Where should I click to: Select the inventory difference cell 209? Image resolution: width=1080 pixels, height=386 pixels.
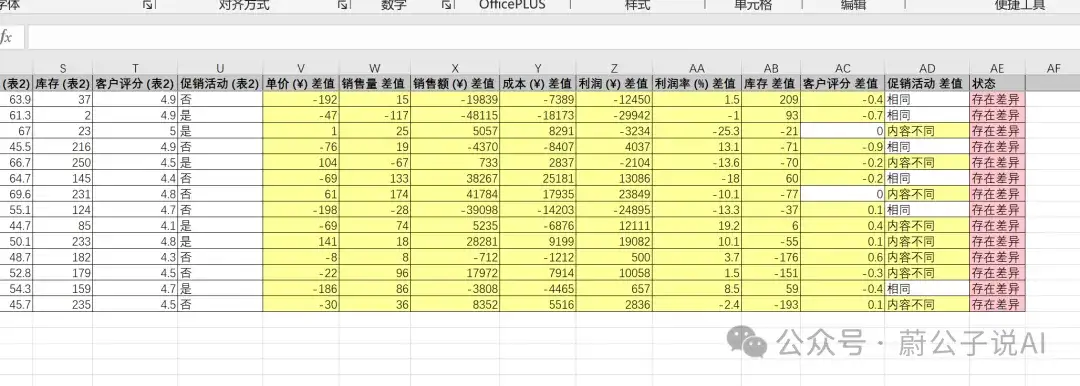(x=771, y=99)
